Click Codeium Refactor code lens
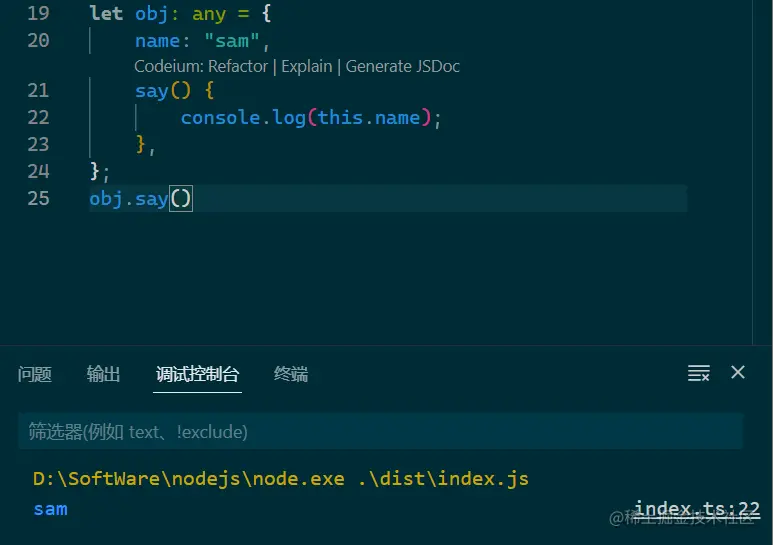 point(238,66)
